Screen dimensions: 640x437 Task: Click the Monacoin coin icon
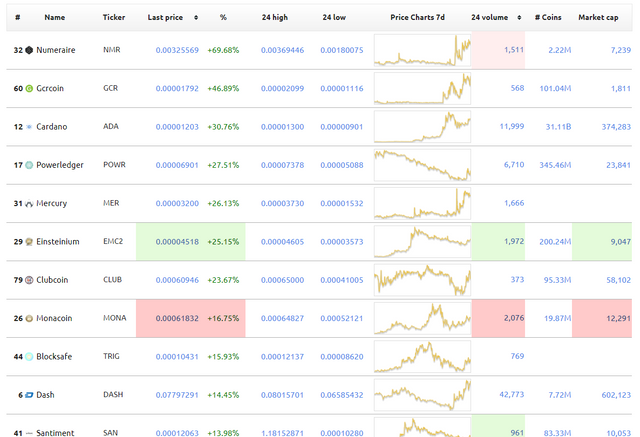tap(29, 318)
